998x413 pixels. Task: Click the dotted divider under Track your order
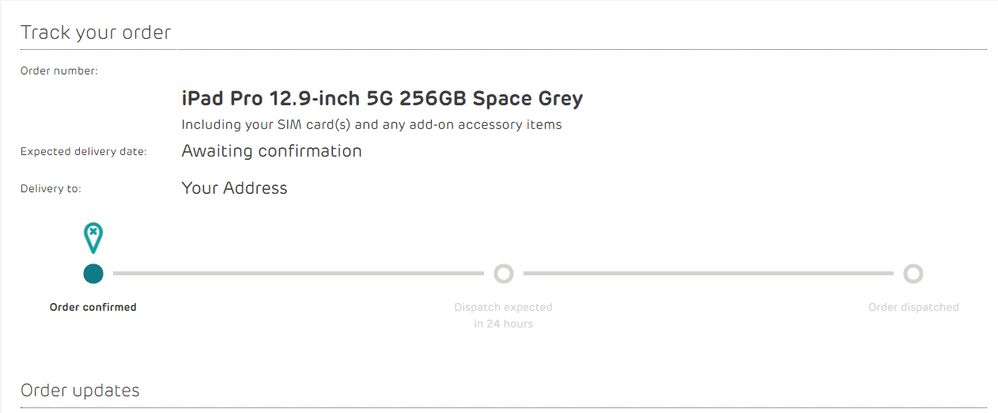click(503, 49)
